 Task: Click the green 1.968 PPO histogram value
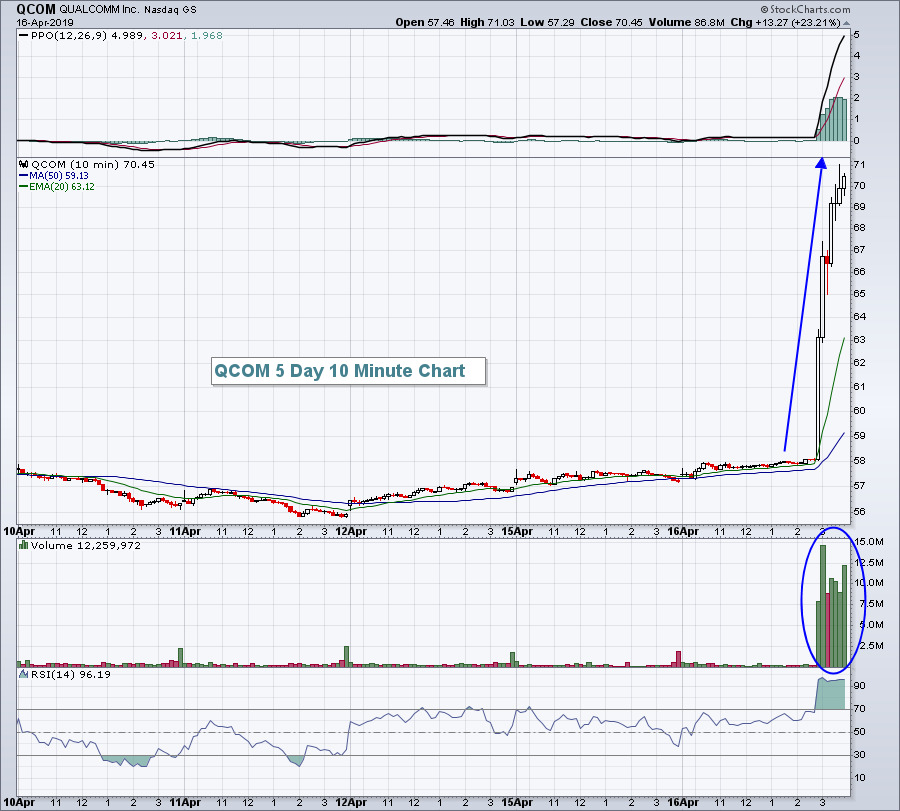pos(207,35)
